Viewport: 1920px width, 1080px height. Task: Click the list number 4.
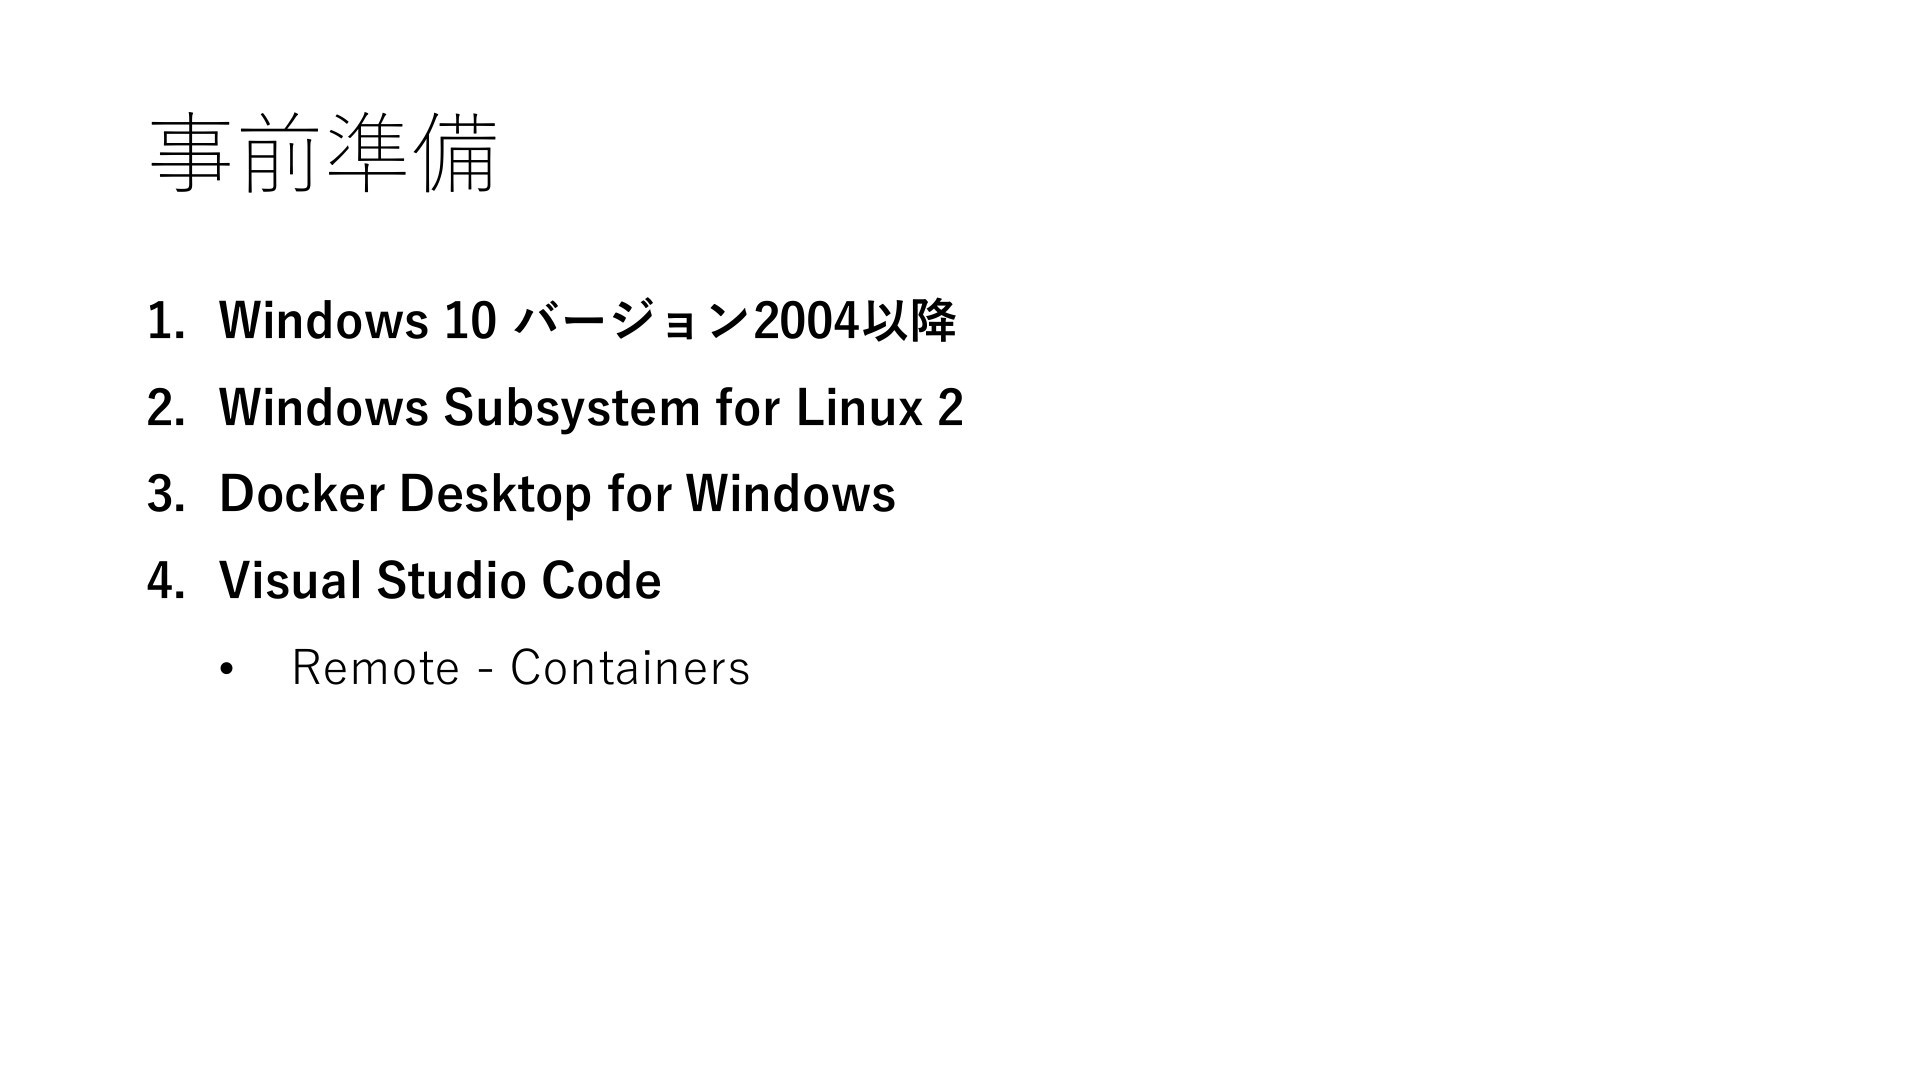coord(166,581)
